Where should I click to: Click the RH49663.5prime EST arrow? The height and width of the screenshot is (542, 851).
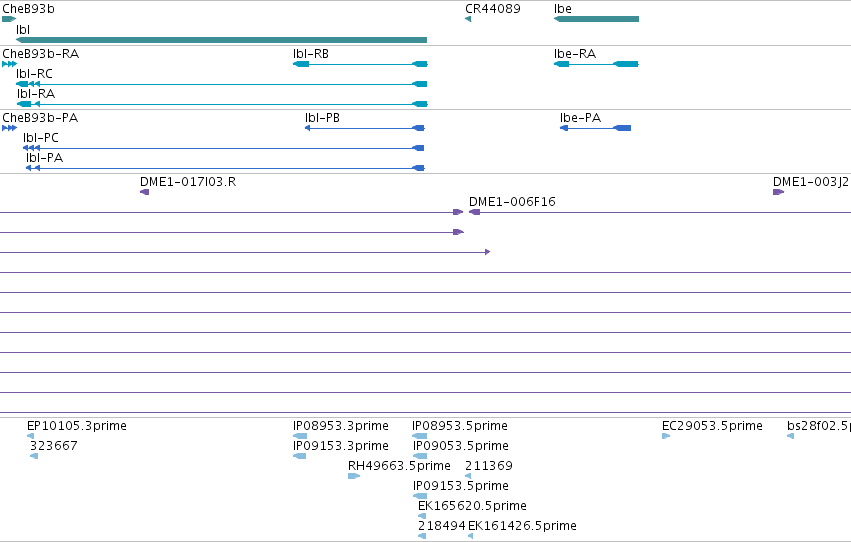(x=354, y=476)
